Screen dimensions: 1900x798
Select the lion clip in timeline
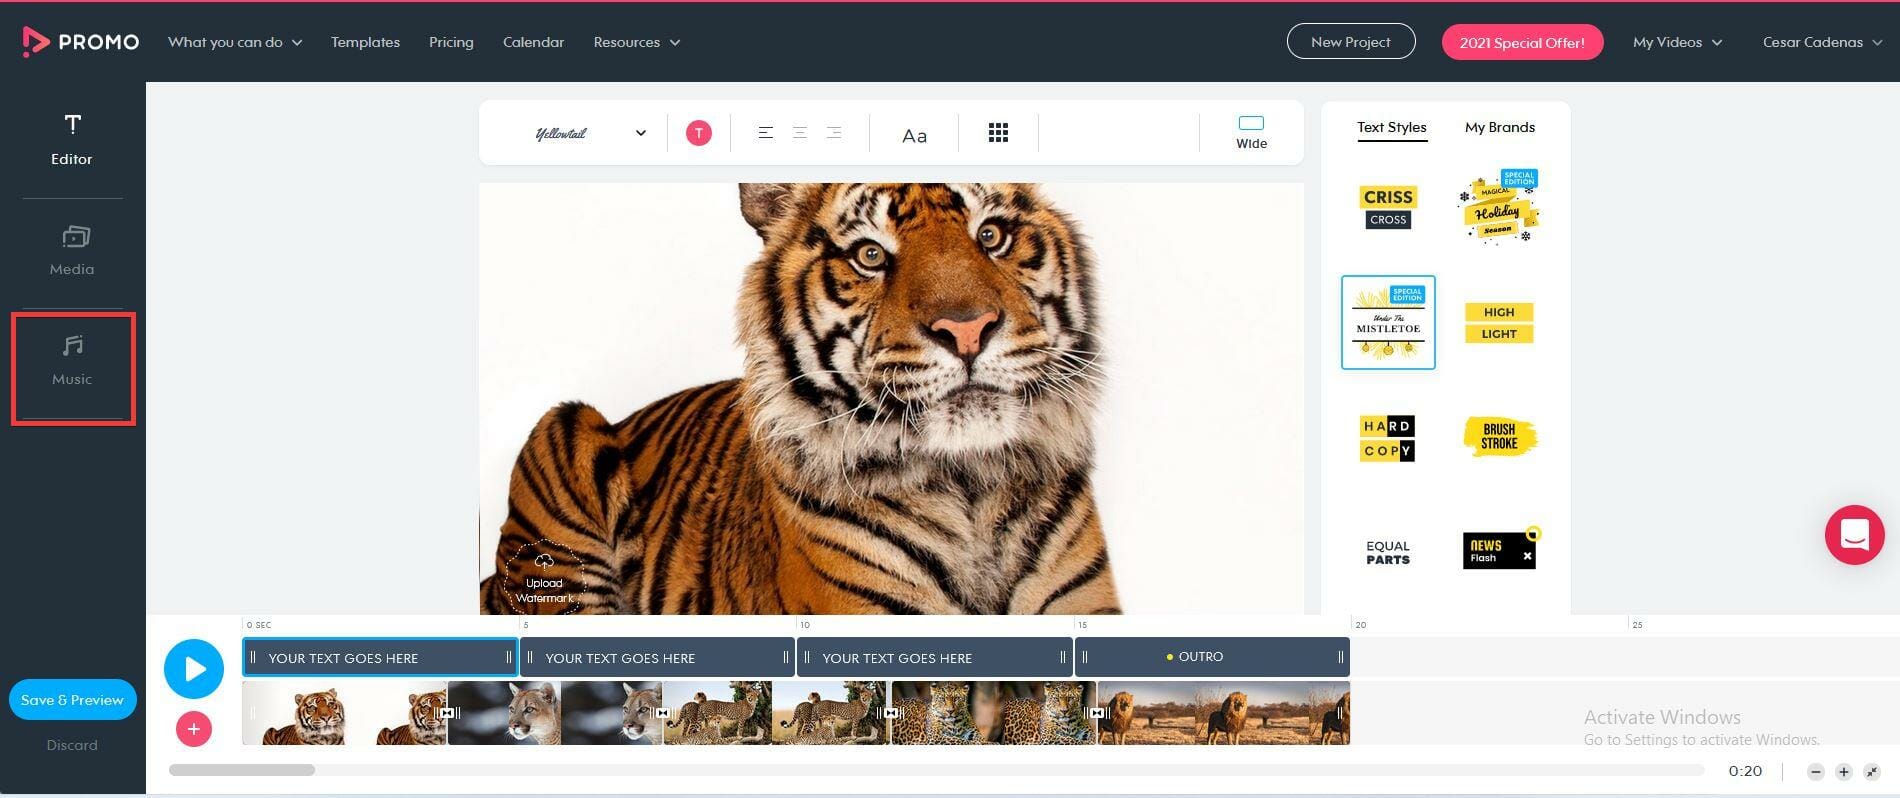(x=1224, y=713)
